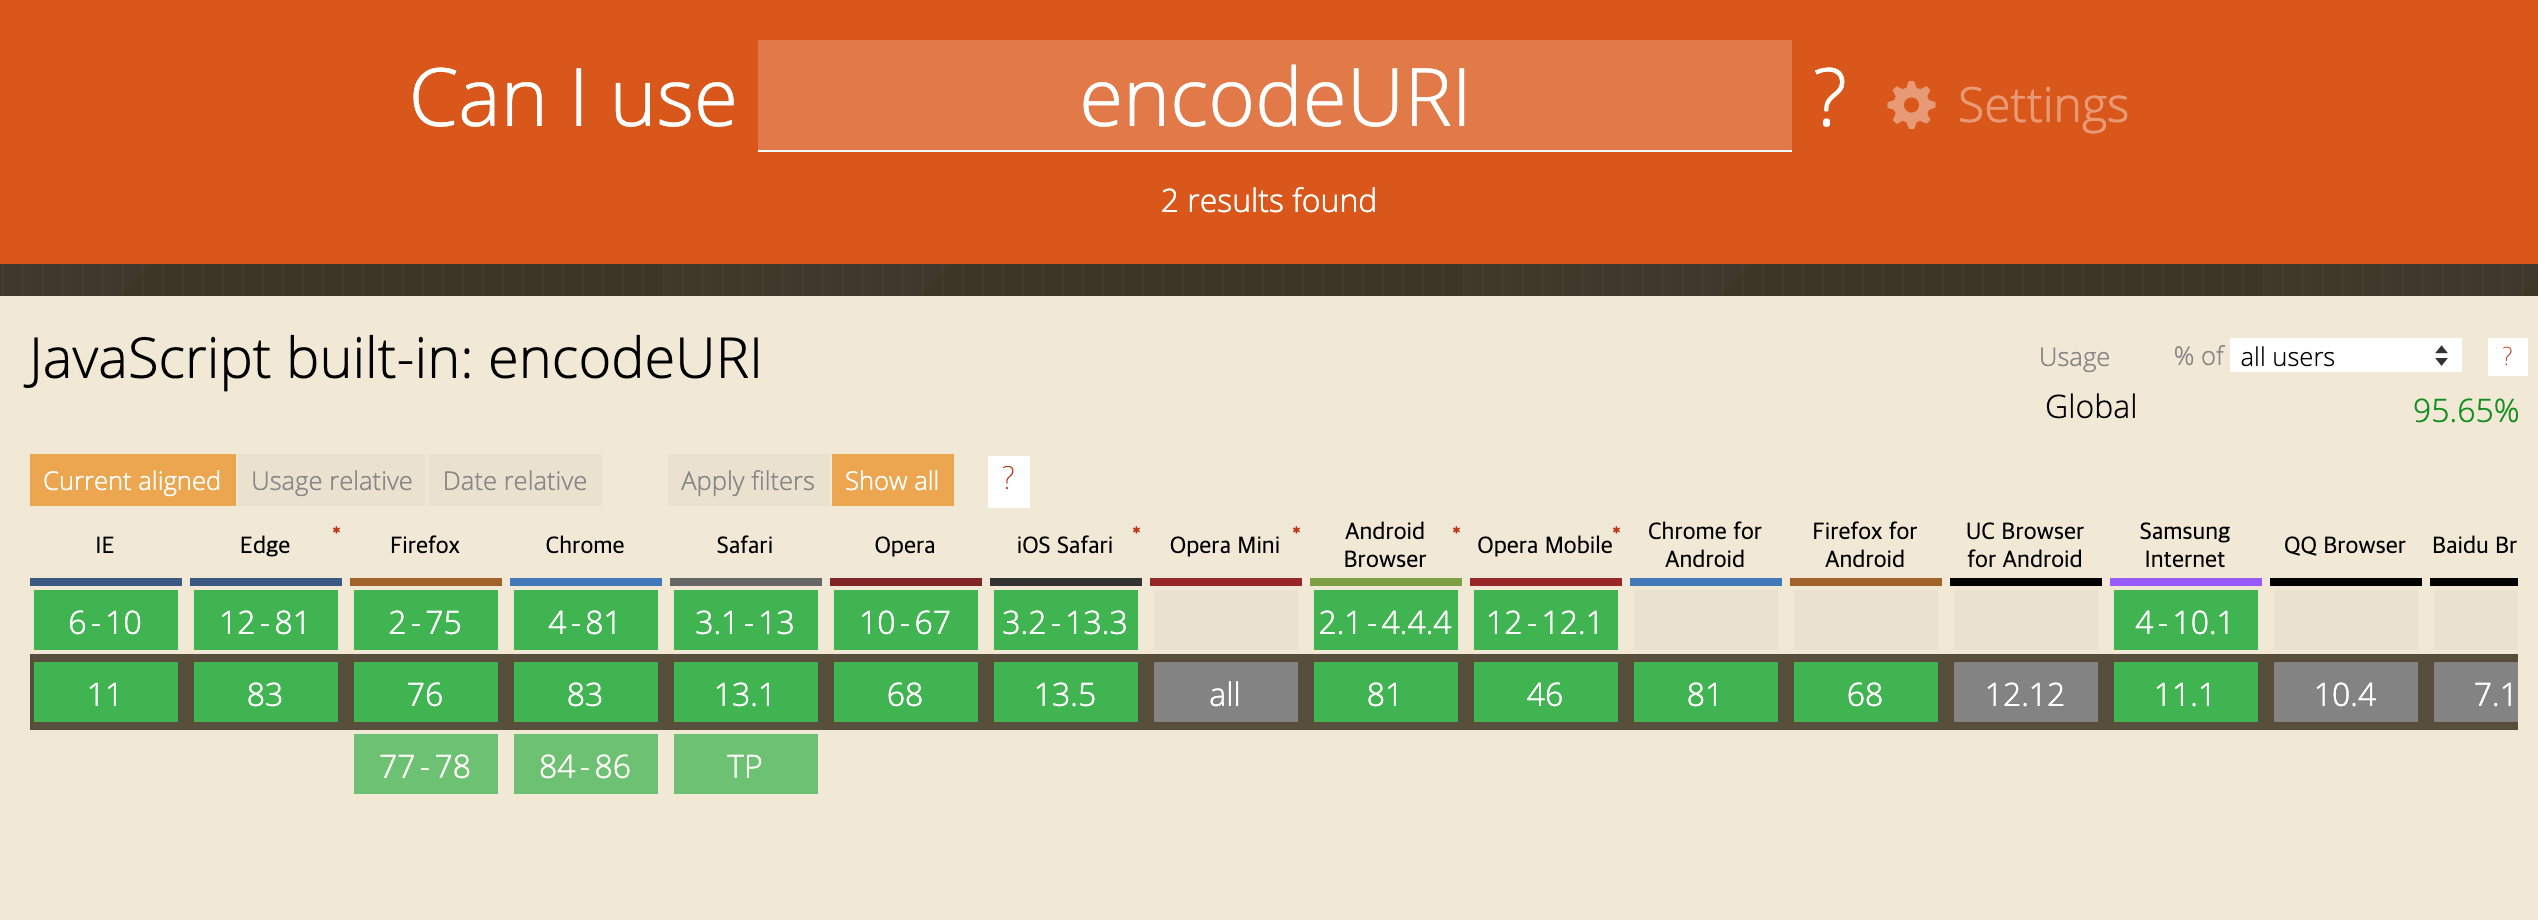
Task: Click the Opera column header
Action: pos(905,545)
